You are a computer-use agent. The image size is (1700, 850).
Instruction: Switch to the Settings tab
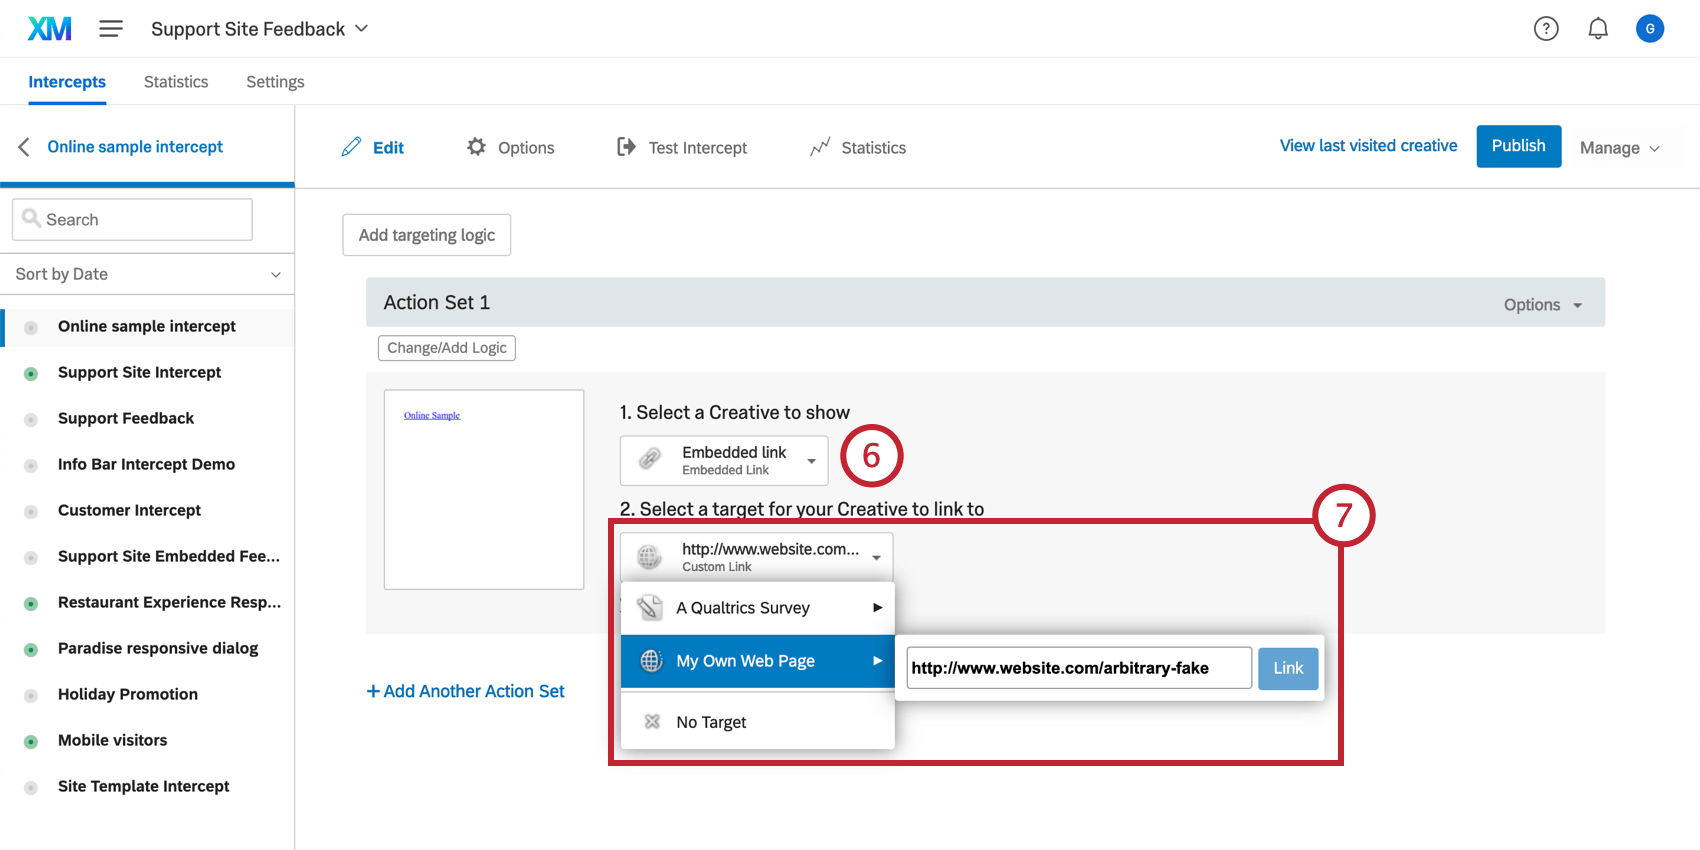[x=275, y=82]
